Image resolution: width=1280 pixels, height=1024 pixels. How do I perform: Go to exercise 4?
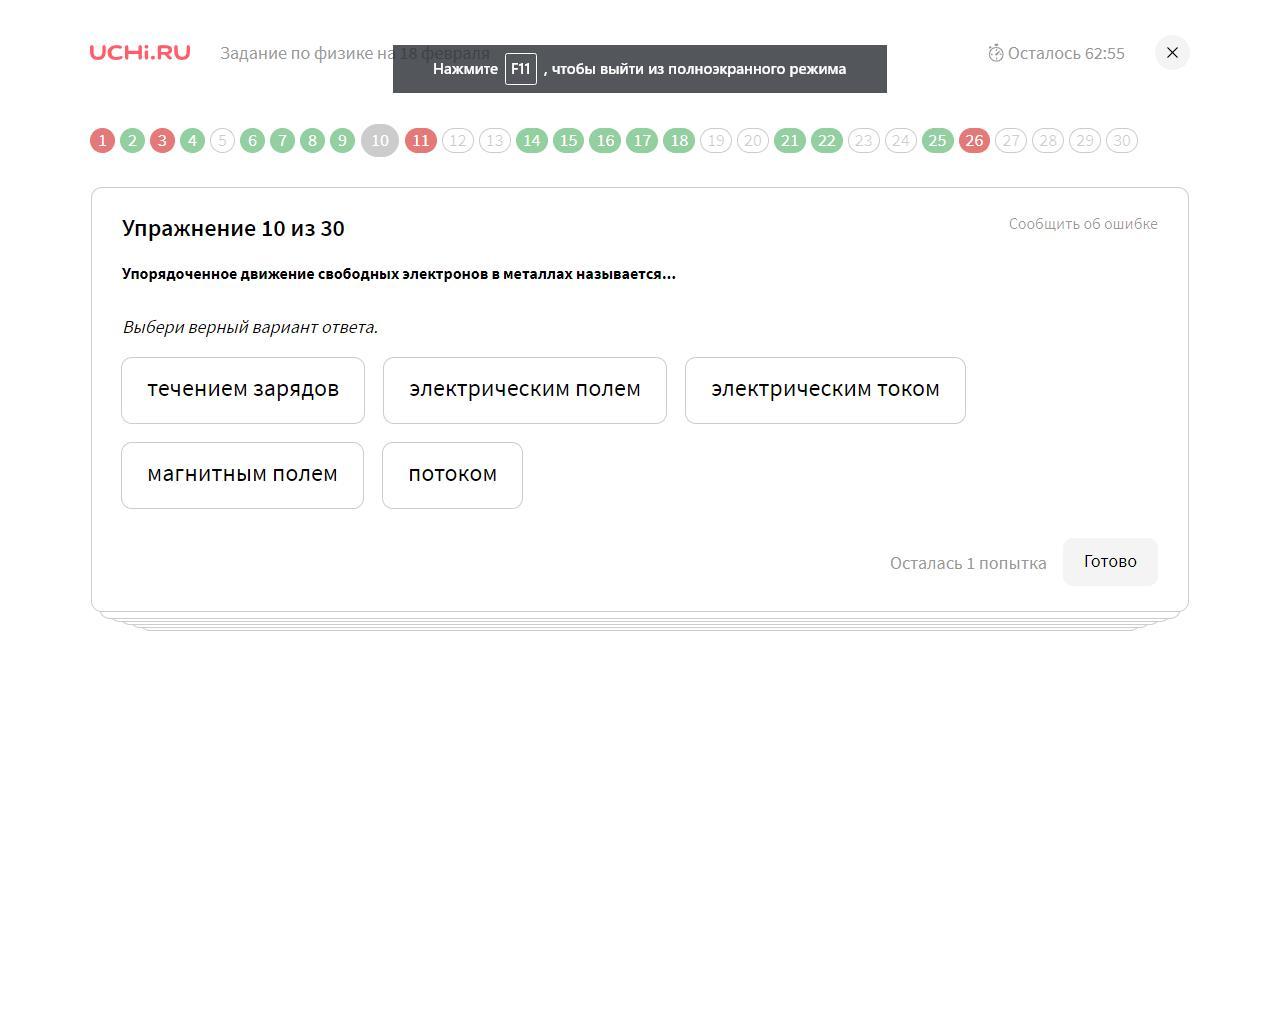tap(192, 141)
